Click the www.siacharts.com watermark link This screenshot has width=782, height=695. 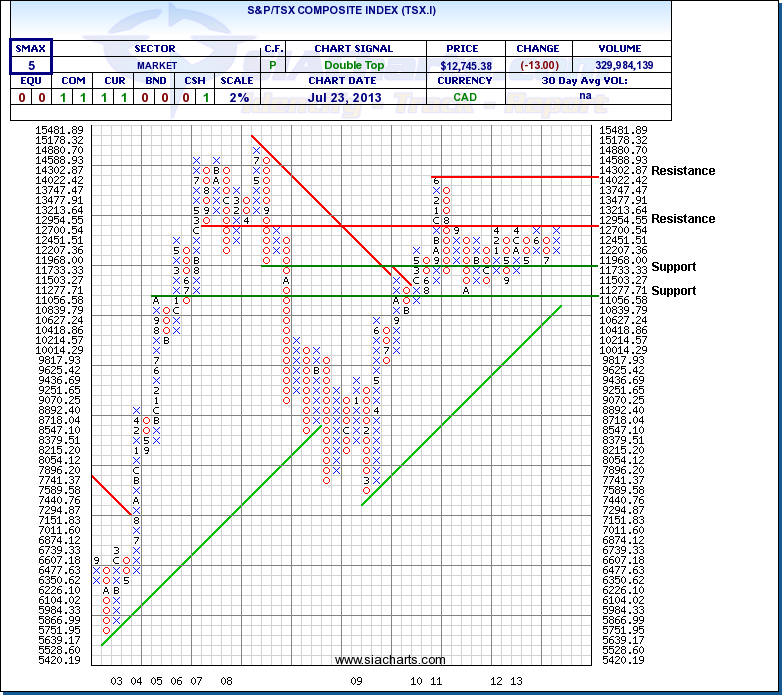tap(390, 660)
